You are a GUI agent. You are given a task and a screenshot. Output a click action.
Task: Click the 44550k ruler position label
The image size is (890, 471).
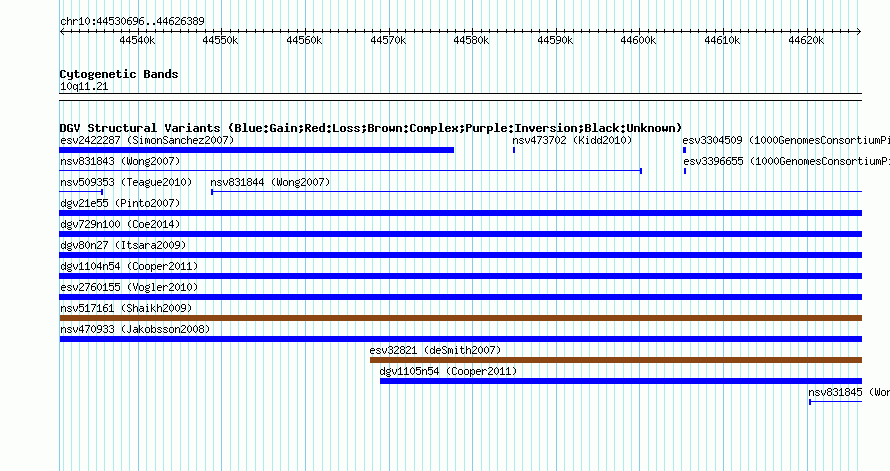[x=220, y=40]
